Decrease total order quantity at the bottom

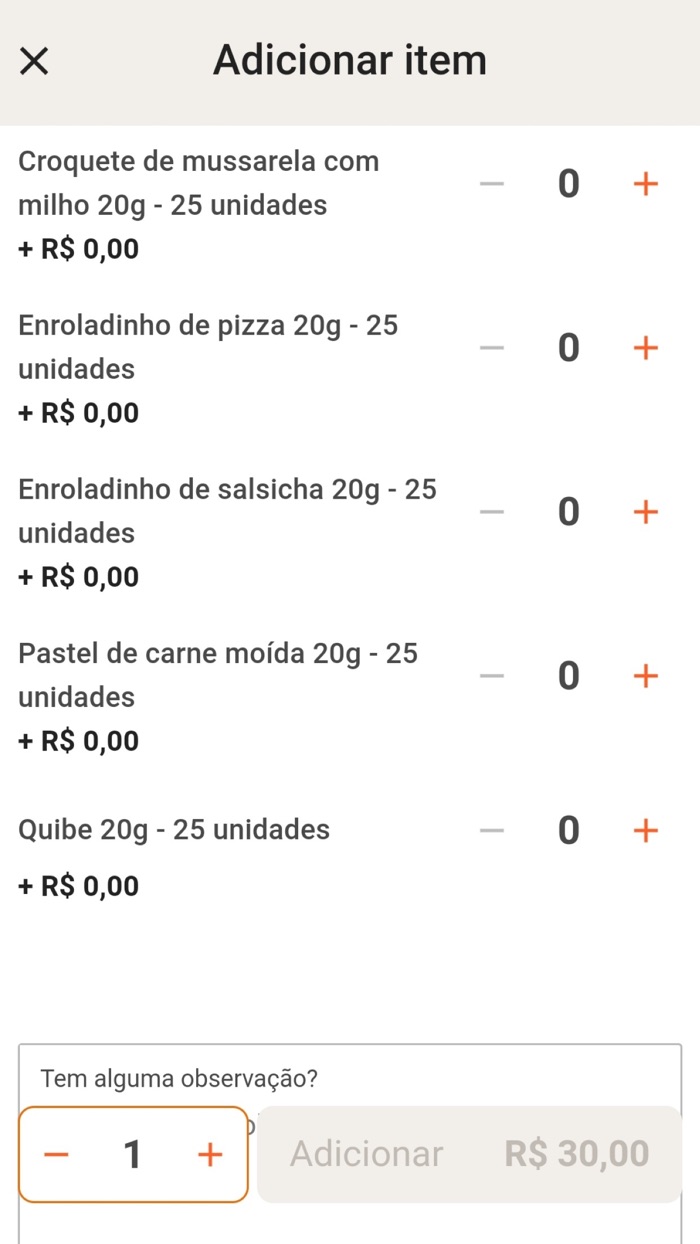tap(57, 1154)
